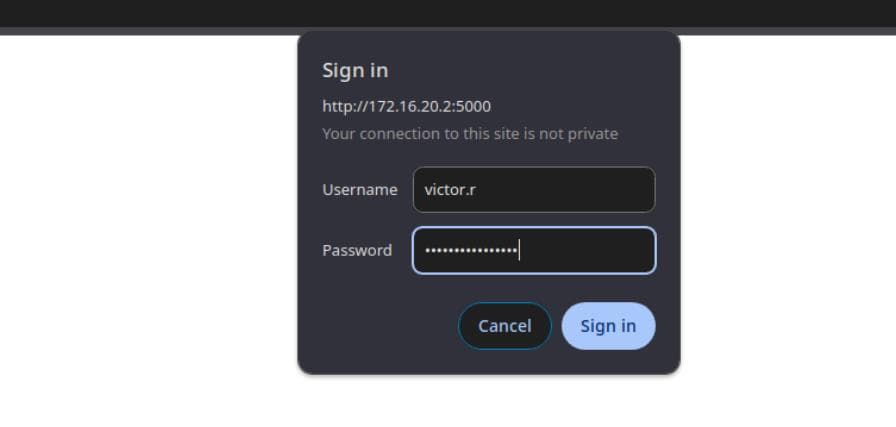
Task: Click the "Sign in" dialog heading
Action: point(355,71)
